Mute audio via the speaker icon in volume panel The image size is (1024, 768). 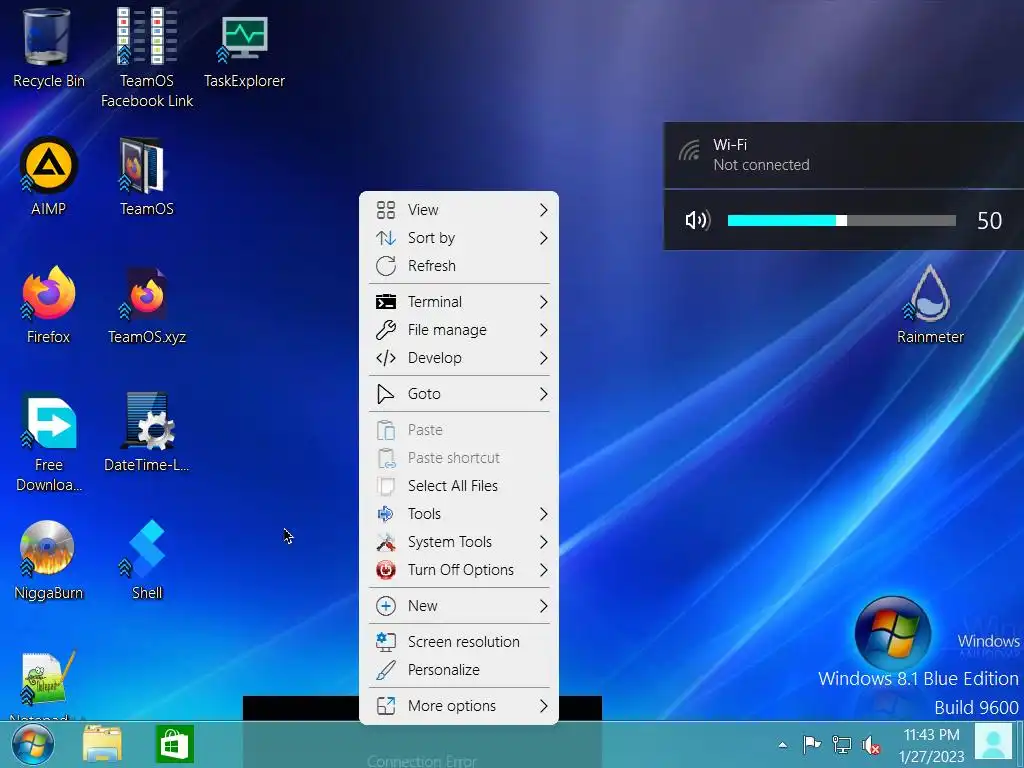[697, 220]
